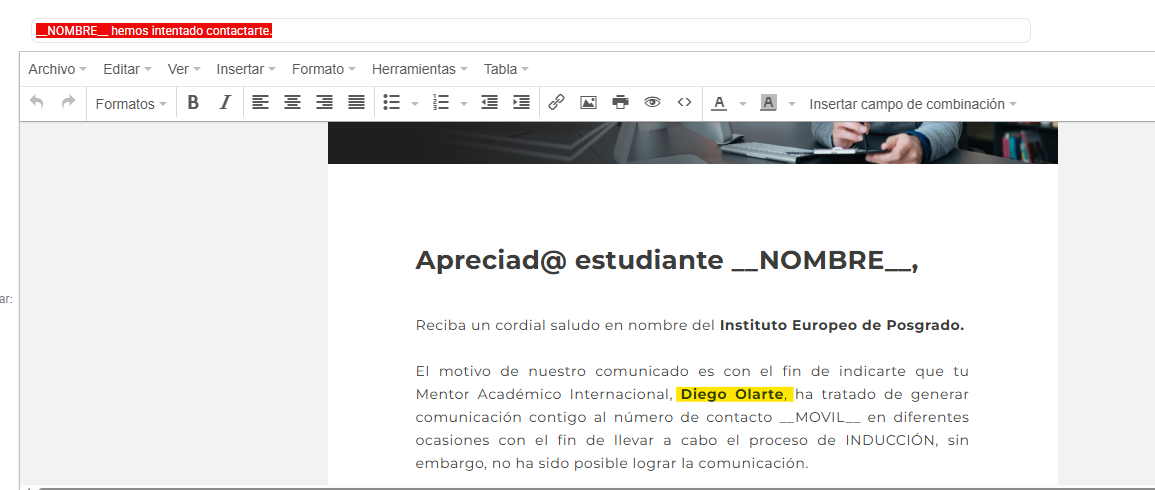This screenshot has width=1155, height=490.
Task: Click the Redo arrow icon
Action: [x=68, y=103]
